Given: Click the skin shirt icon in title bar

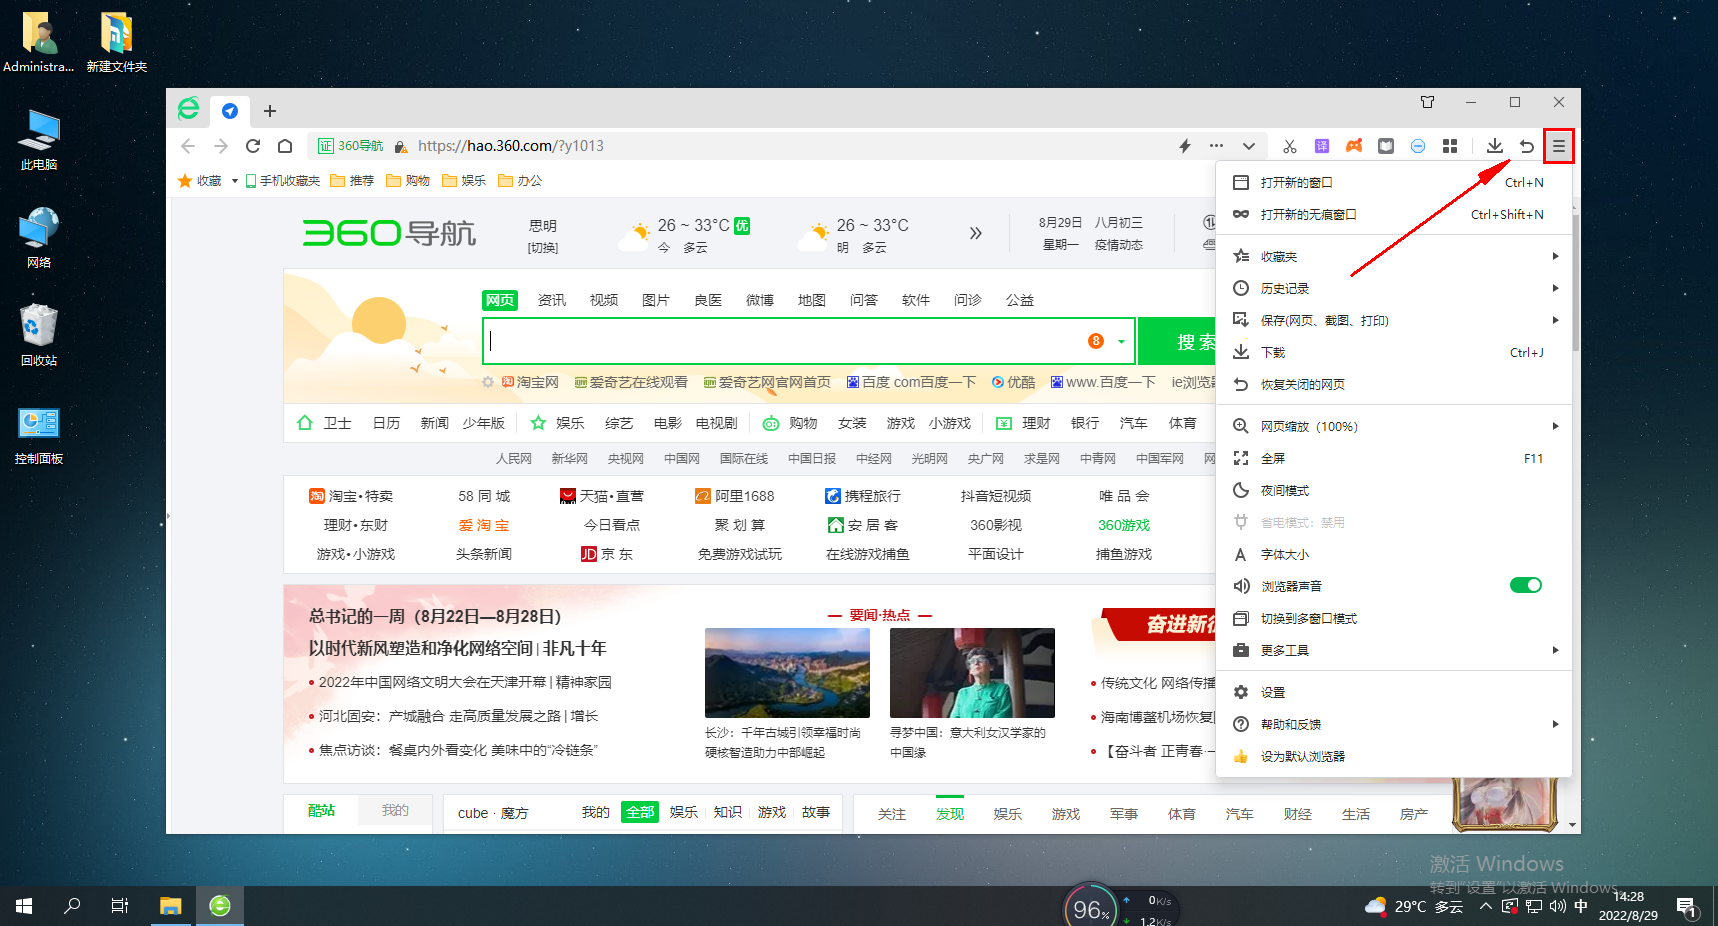Looking at the screenshot, I should click(x=1427, y=102).
